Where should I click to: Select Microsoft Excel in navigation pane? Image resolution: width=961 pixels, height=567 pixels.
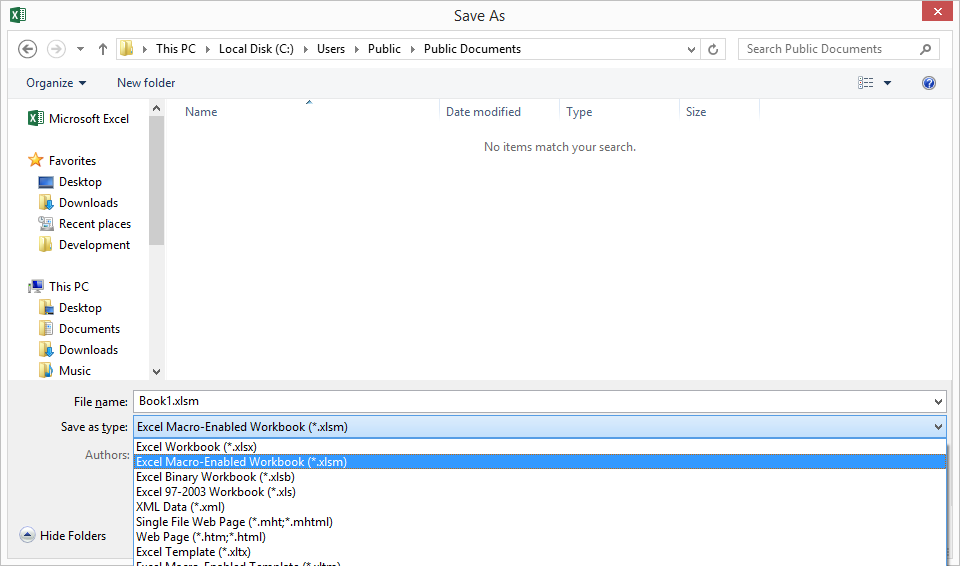click(x=79, y=118)
